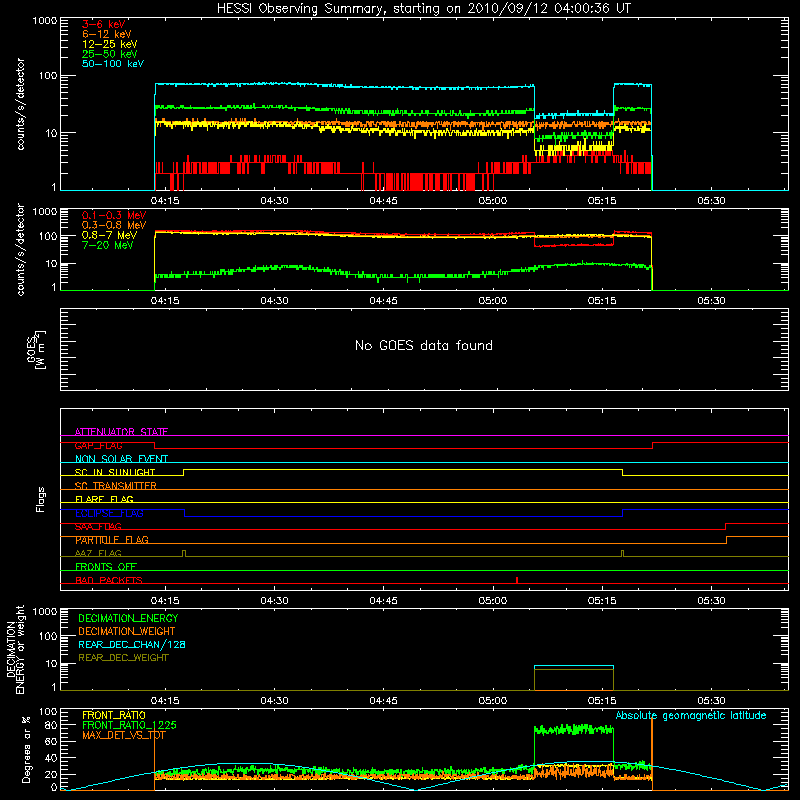Click the MAX_DET_VS_TOT legend label
800x800 pixels.
tap(123, 735)
